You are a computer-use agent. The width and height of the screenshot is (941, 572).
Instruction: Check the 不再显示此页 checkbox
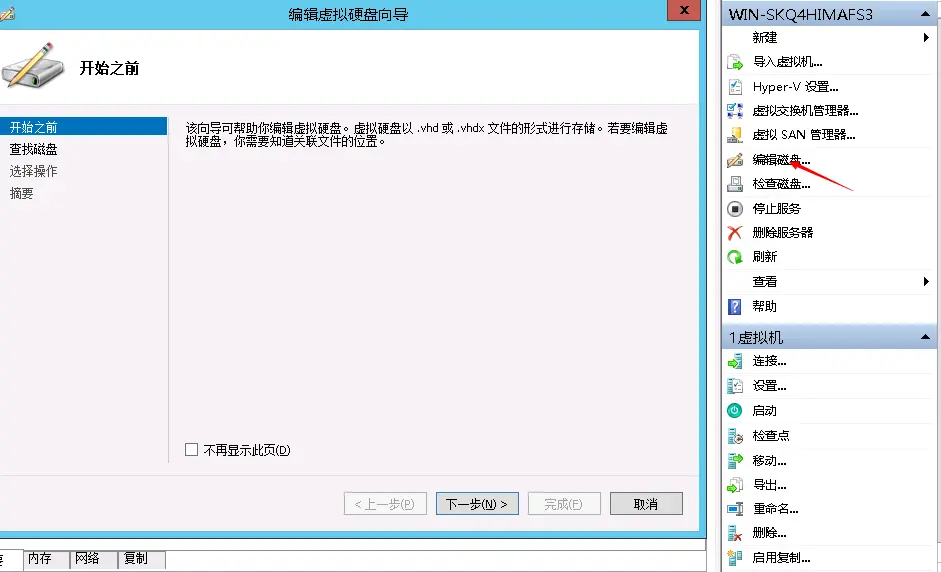click(x=191, y=450)
